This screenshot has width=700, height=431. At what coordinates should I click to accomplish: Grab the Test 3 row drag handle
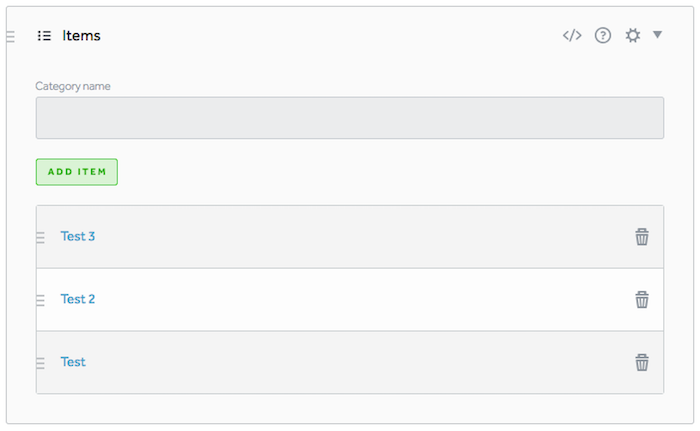[41, 238]
